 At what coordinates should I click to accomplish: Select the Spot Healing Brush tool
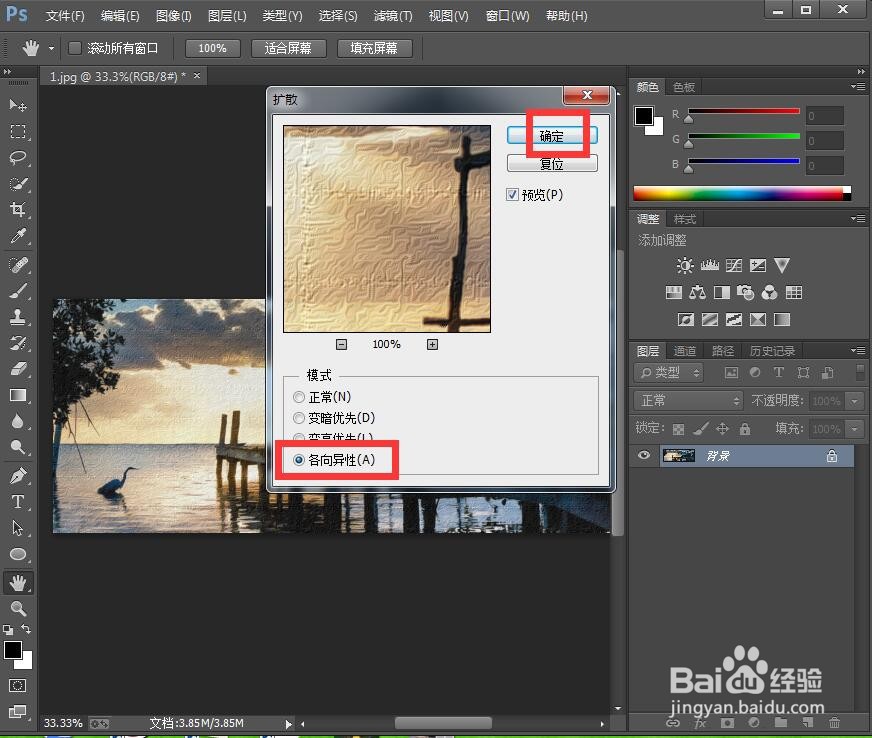(18, 264)
